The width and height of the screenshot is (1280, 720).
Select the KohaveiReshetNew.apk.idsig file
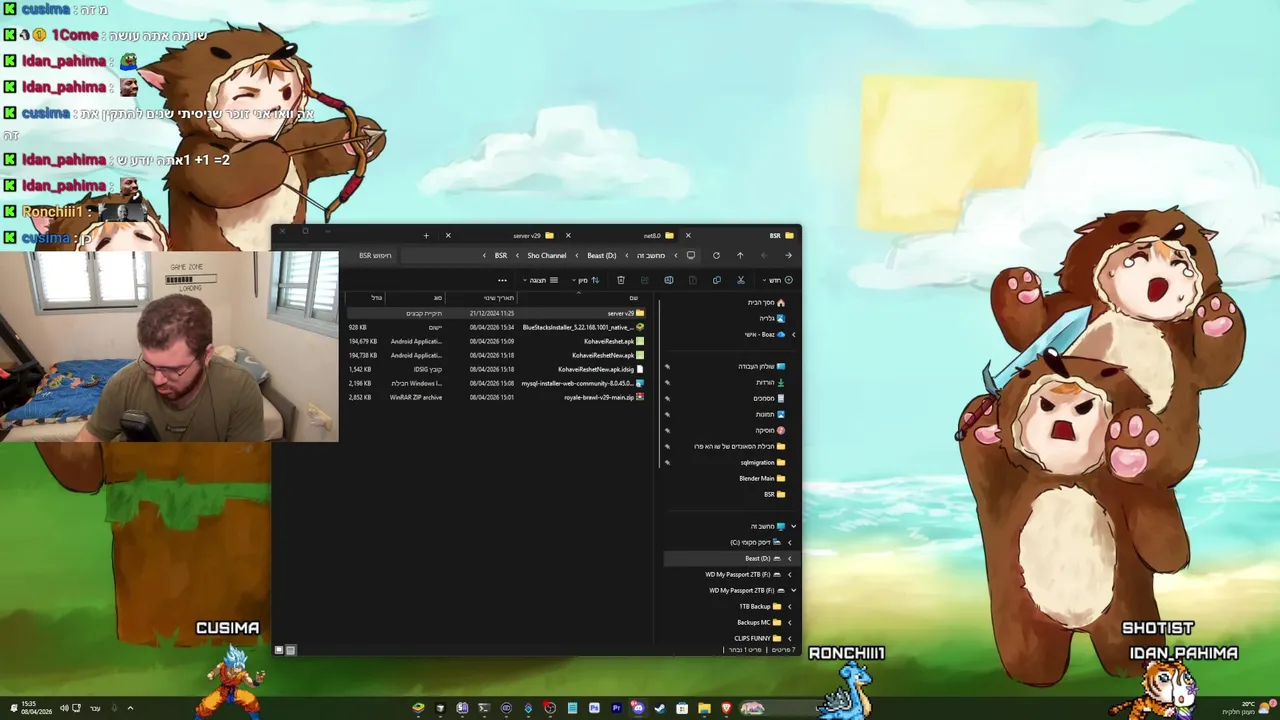tap(497, 369)
